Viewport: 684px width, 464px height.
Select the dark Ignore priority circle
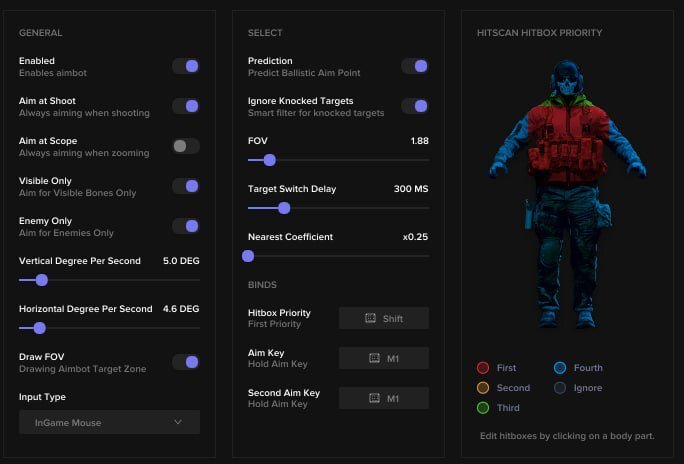(x=560, y=388)
